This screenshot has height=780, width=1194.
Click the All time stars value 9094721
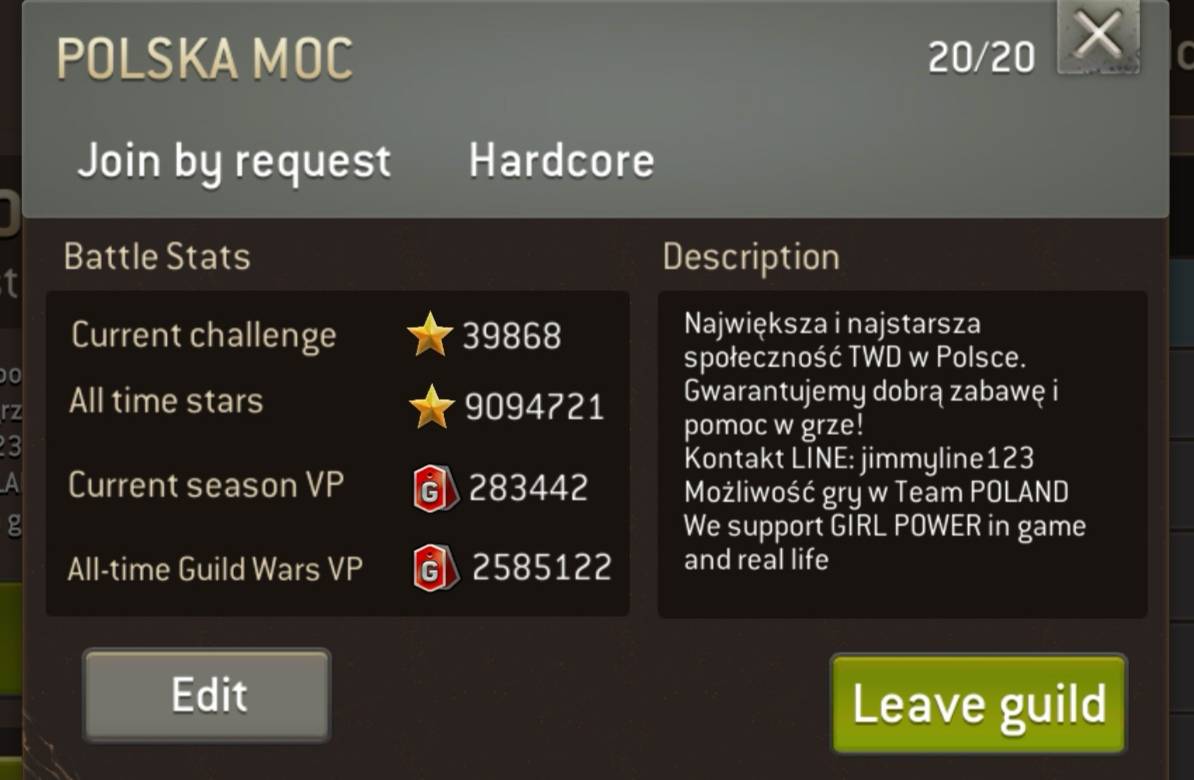[x=535, y=407]
